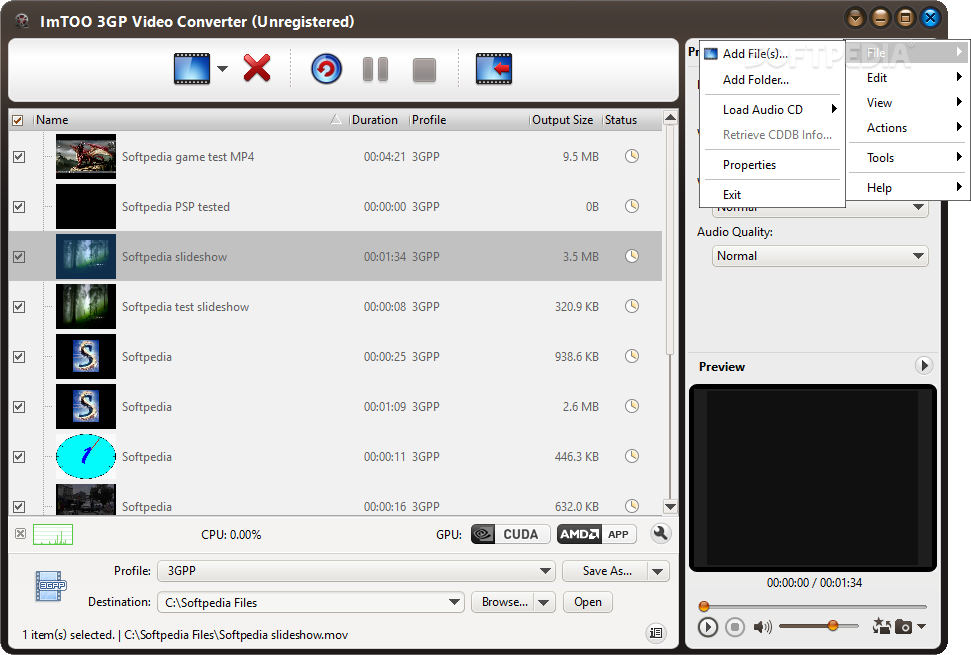Open the Audio Quality Normal dropdown

820,256
